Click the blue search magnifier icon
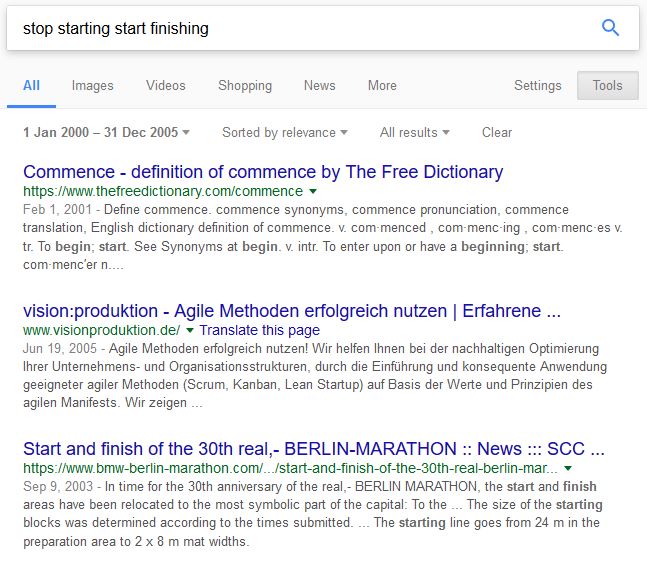647x568 pixels. coord(610,28)
